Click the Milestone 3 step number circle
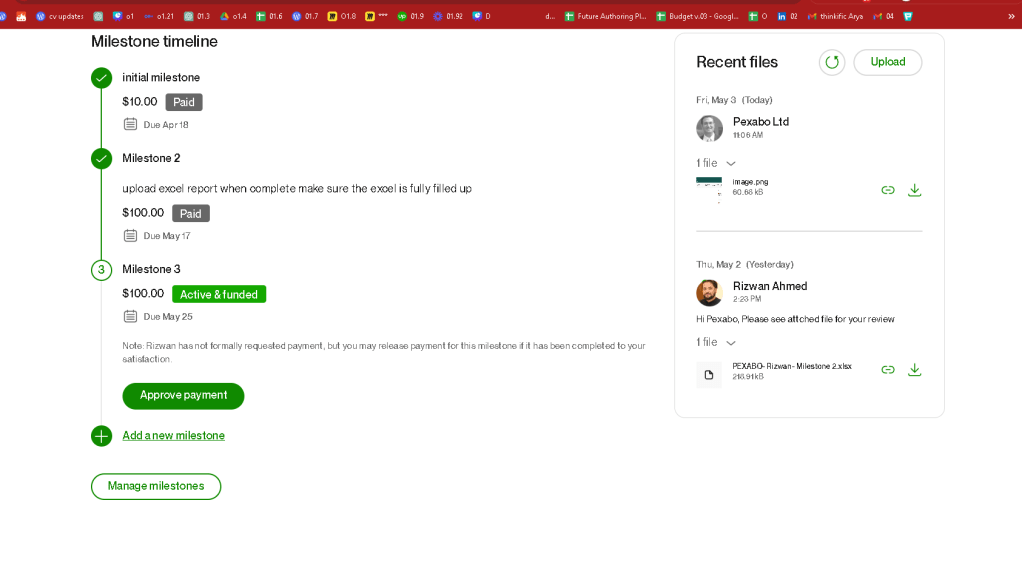The image size is (1022, 571). 101,270
